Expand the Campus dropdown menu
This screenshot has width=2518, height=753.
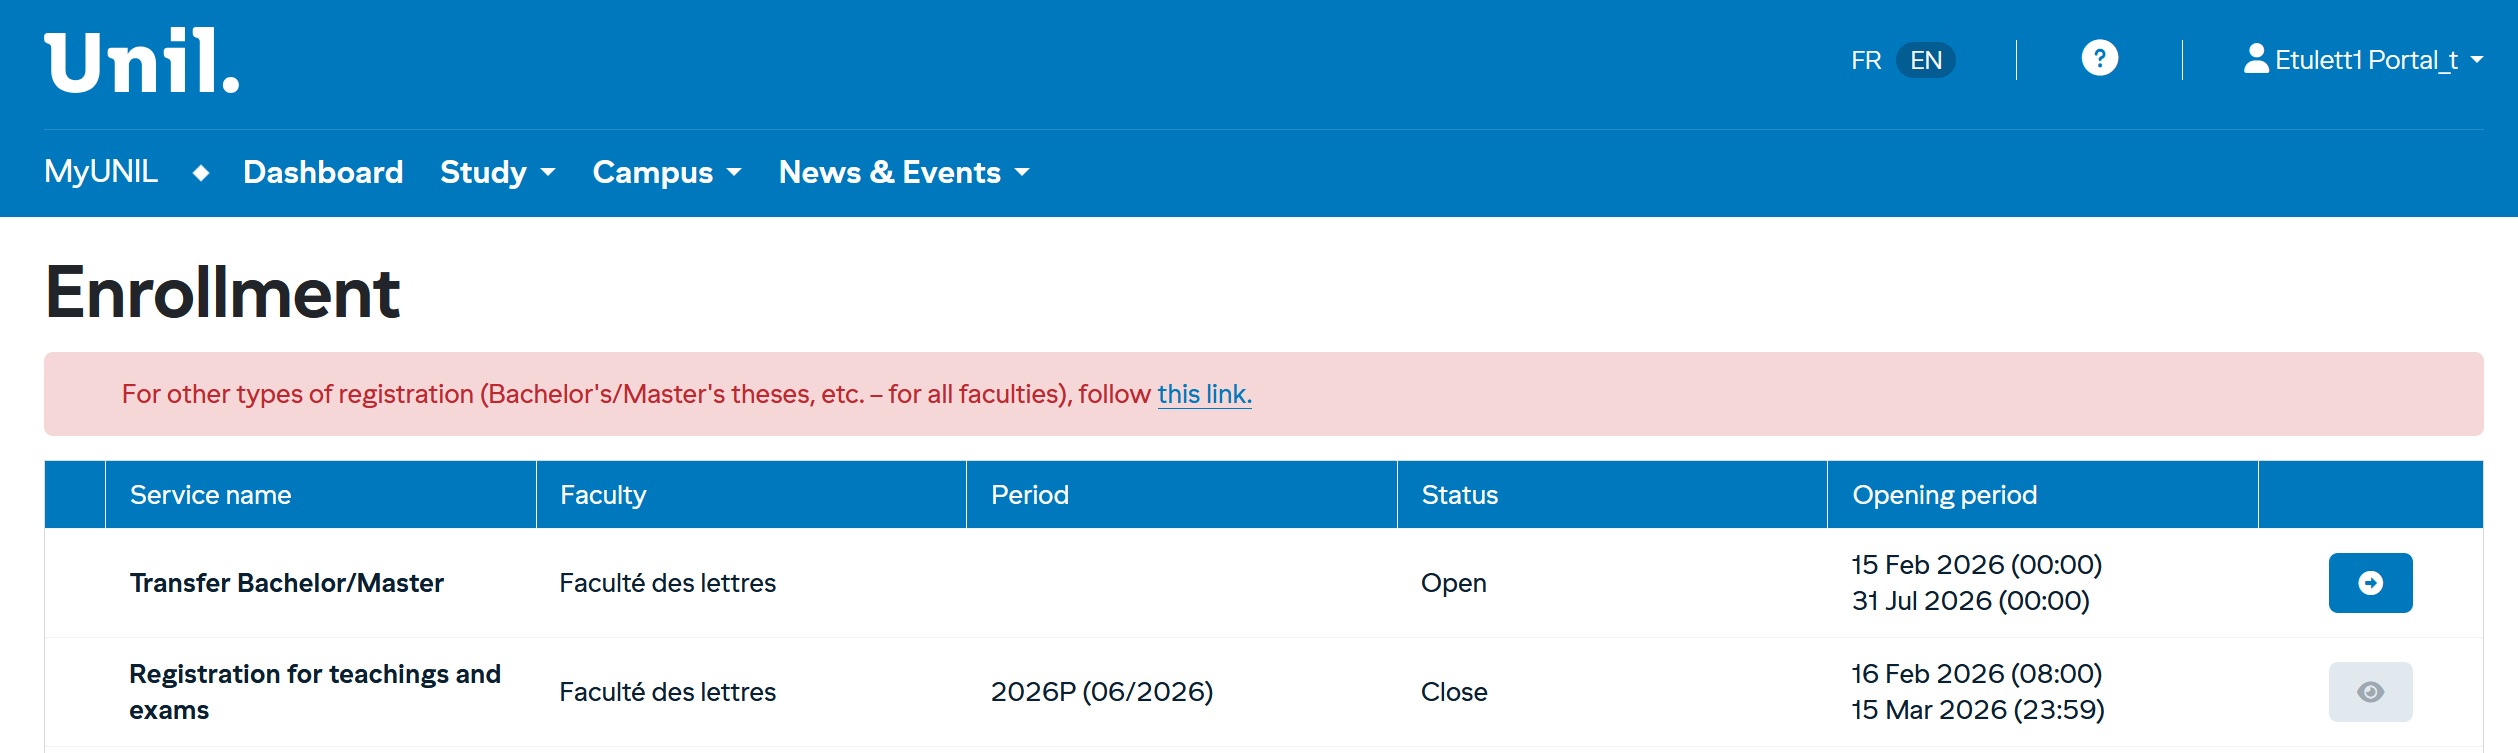point(667,173)
